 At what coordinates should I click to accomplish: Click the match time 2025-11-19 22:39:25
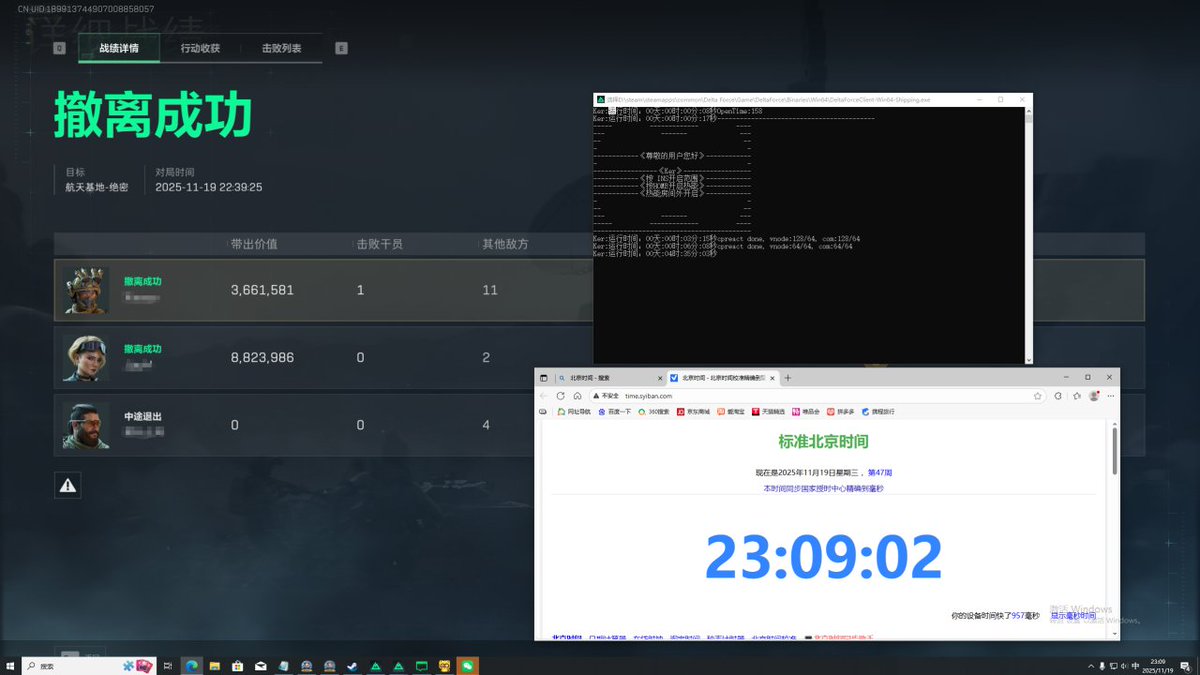(209, 187)
